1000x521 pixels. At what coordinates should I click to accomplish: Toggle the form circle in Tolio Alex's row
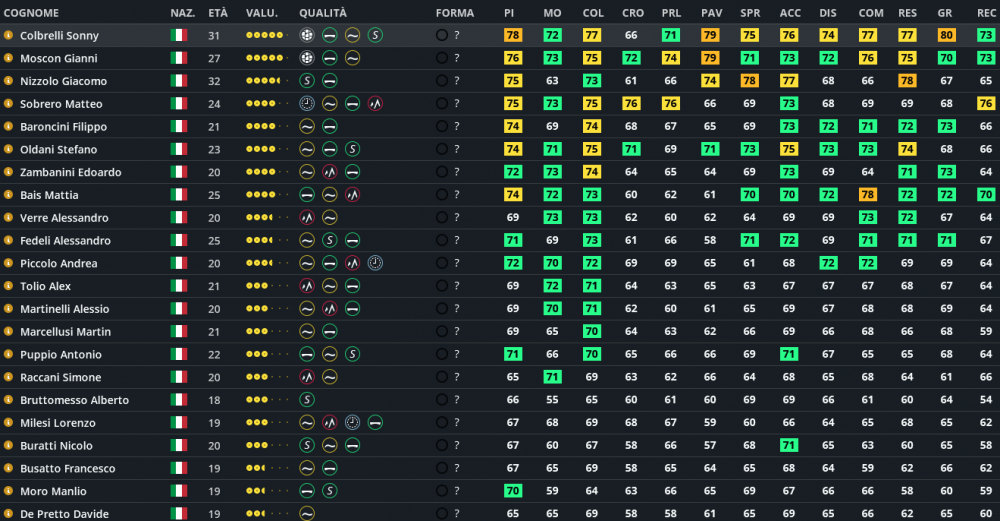(441, 286)
